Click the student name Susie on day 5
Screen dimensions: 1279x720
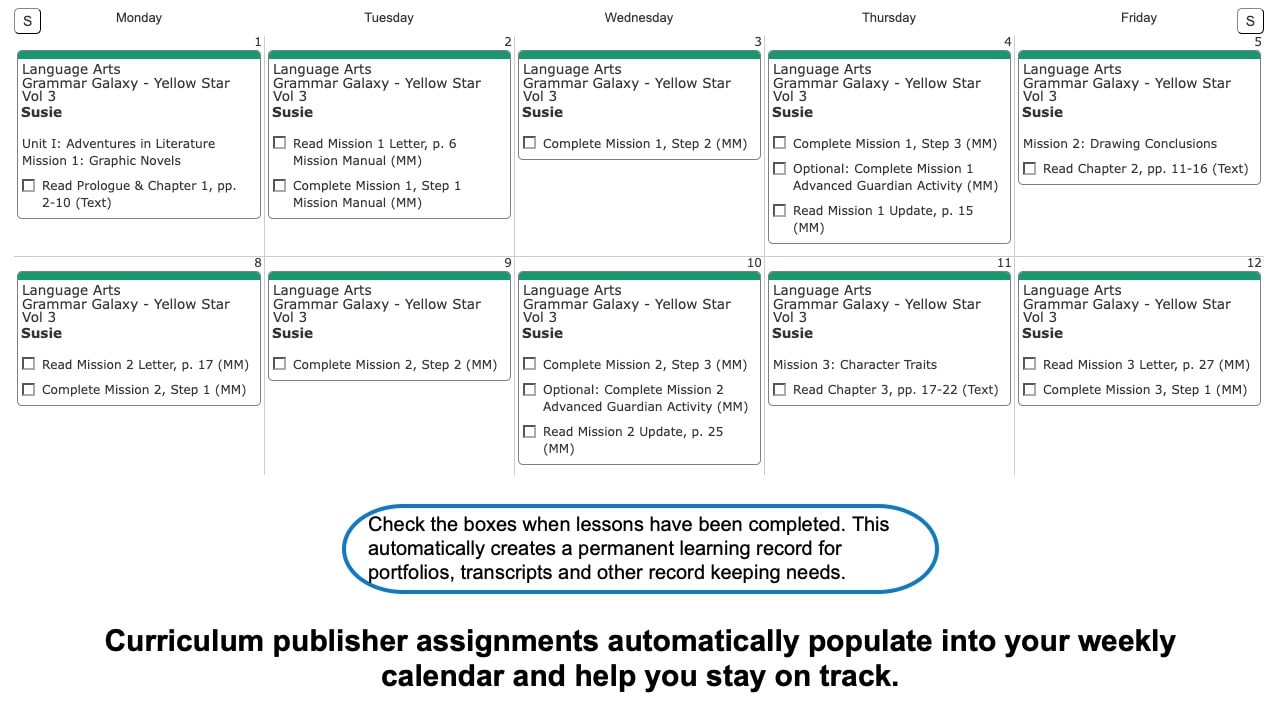click(x=1043, y=112)
